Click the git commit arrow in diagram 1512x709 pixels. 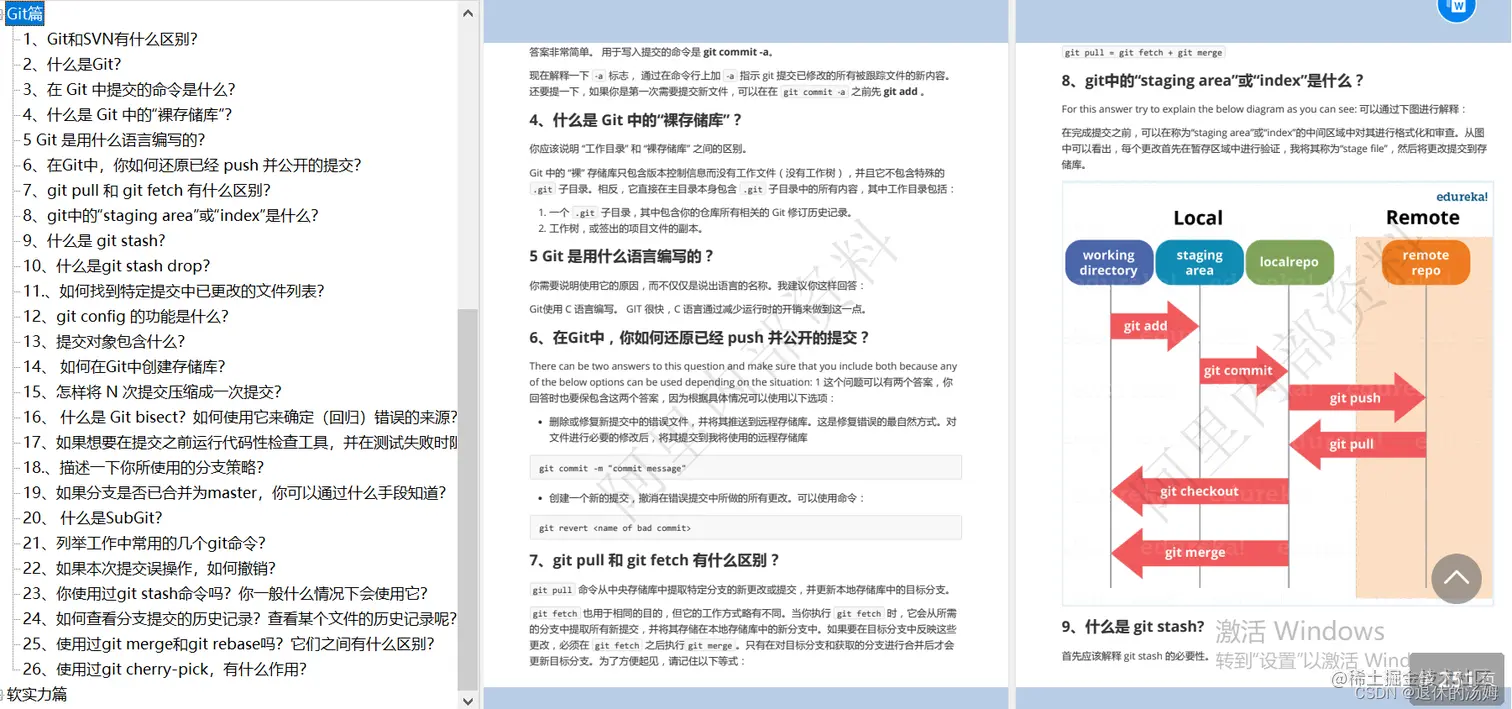pyautogui.click(x=1244, y=371)
